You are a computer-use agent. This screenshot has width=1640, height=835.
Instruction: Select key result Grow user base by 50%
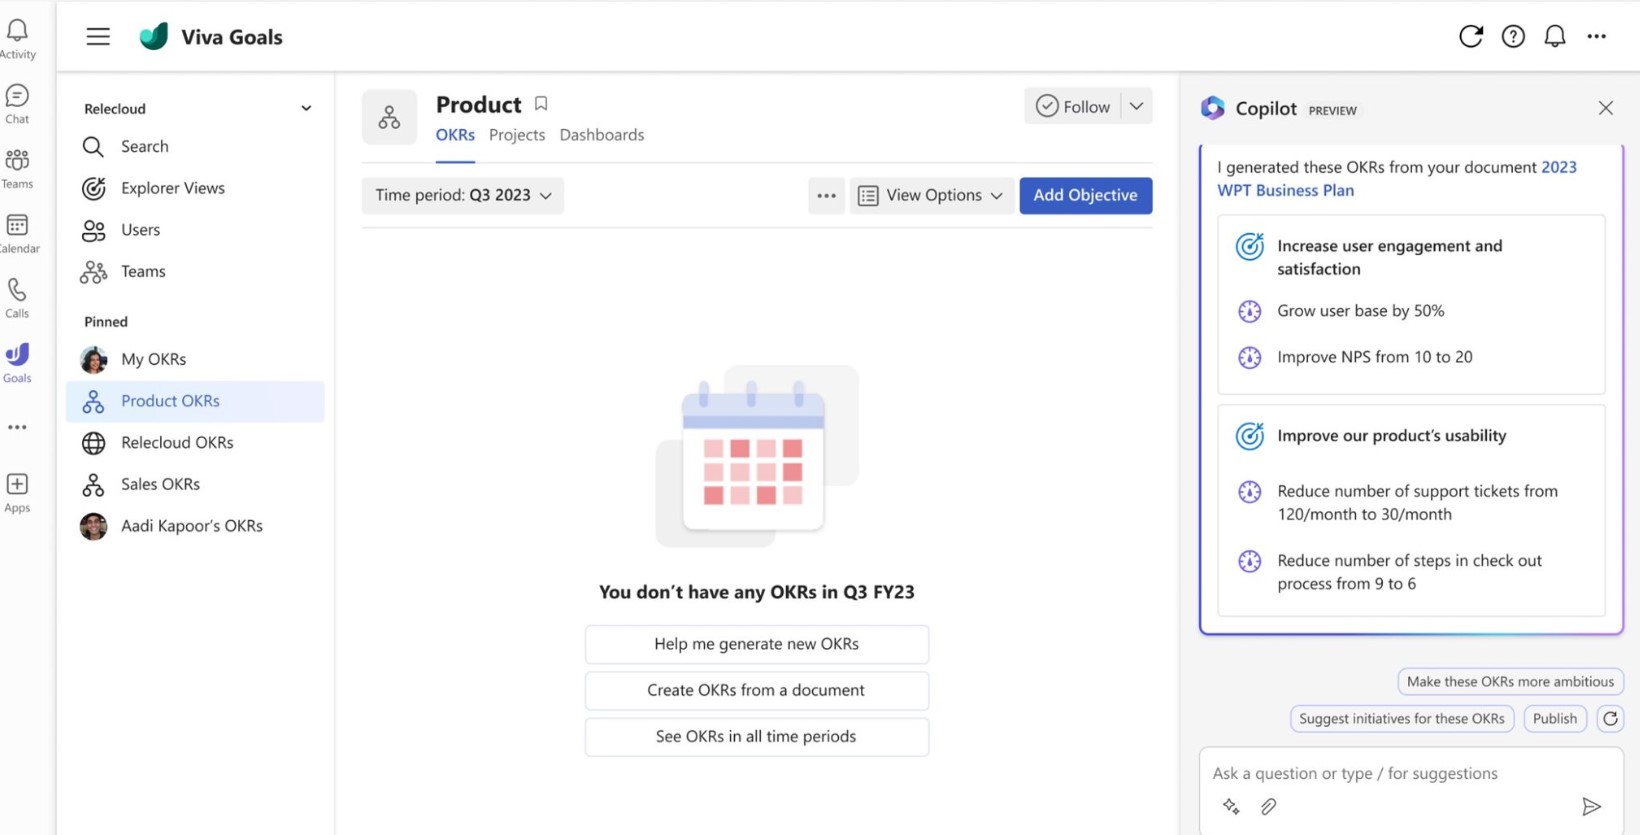[1360, 311]
